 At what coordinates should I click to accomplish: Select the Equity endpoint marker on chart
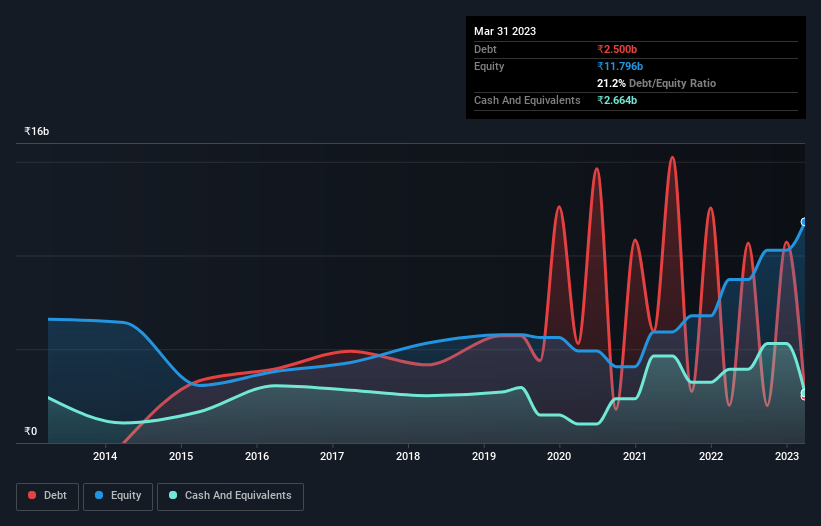pyautogui.click(x=804, y=222)
